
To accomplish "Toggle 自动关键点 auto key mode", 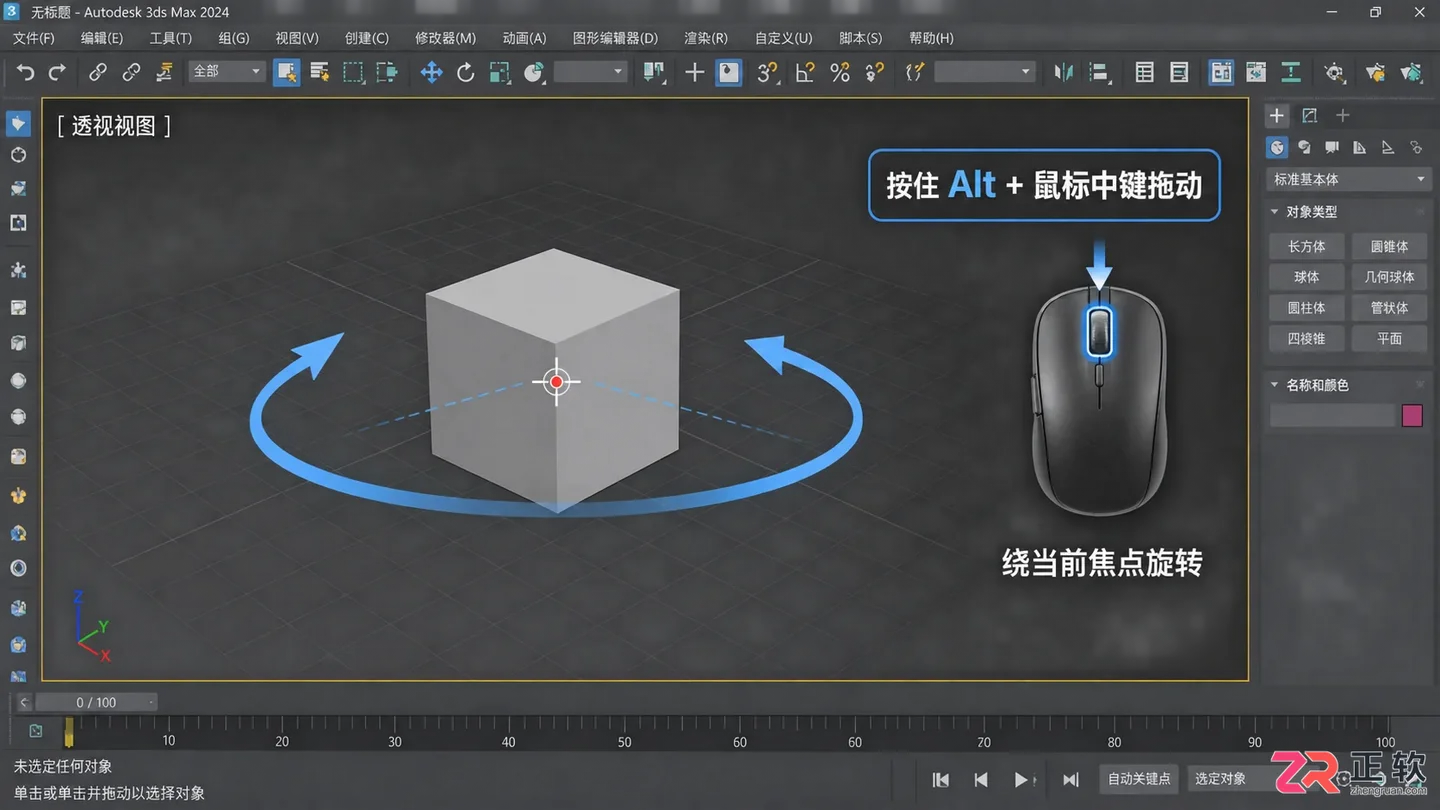I will tap(1139, 778).
